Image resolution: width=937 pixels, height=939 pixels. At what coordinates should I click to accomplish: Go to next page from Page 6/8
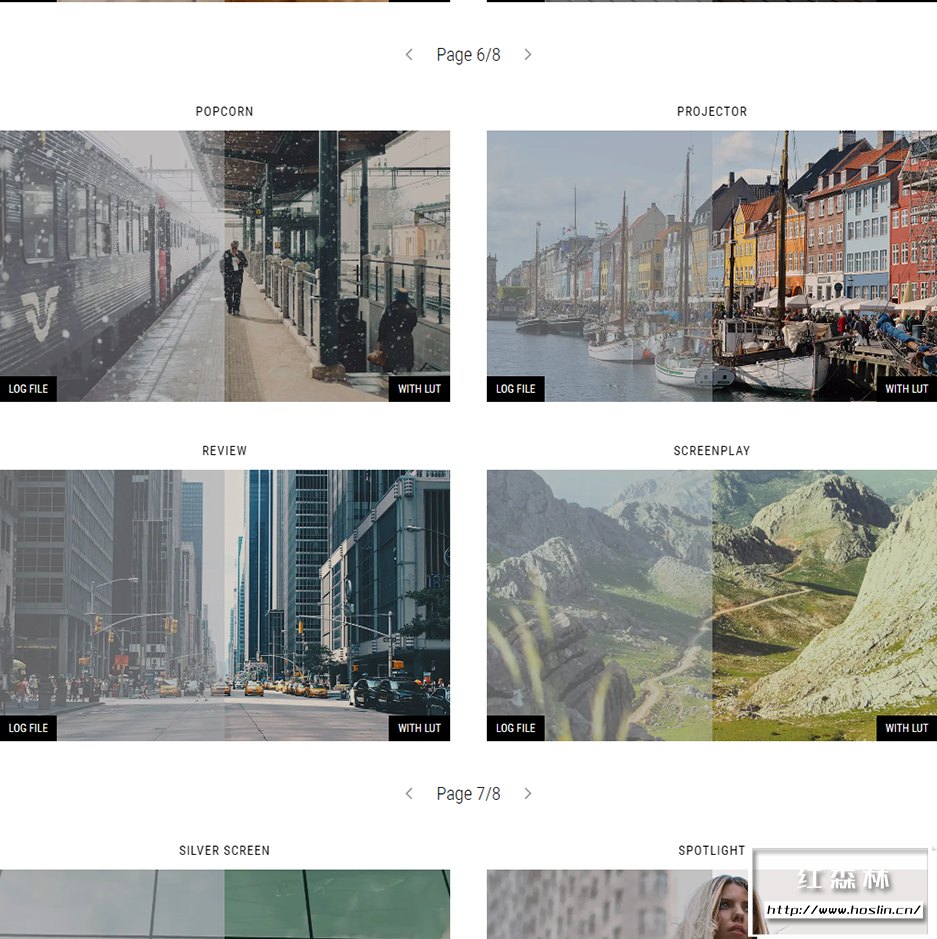click(527, 54)
